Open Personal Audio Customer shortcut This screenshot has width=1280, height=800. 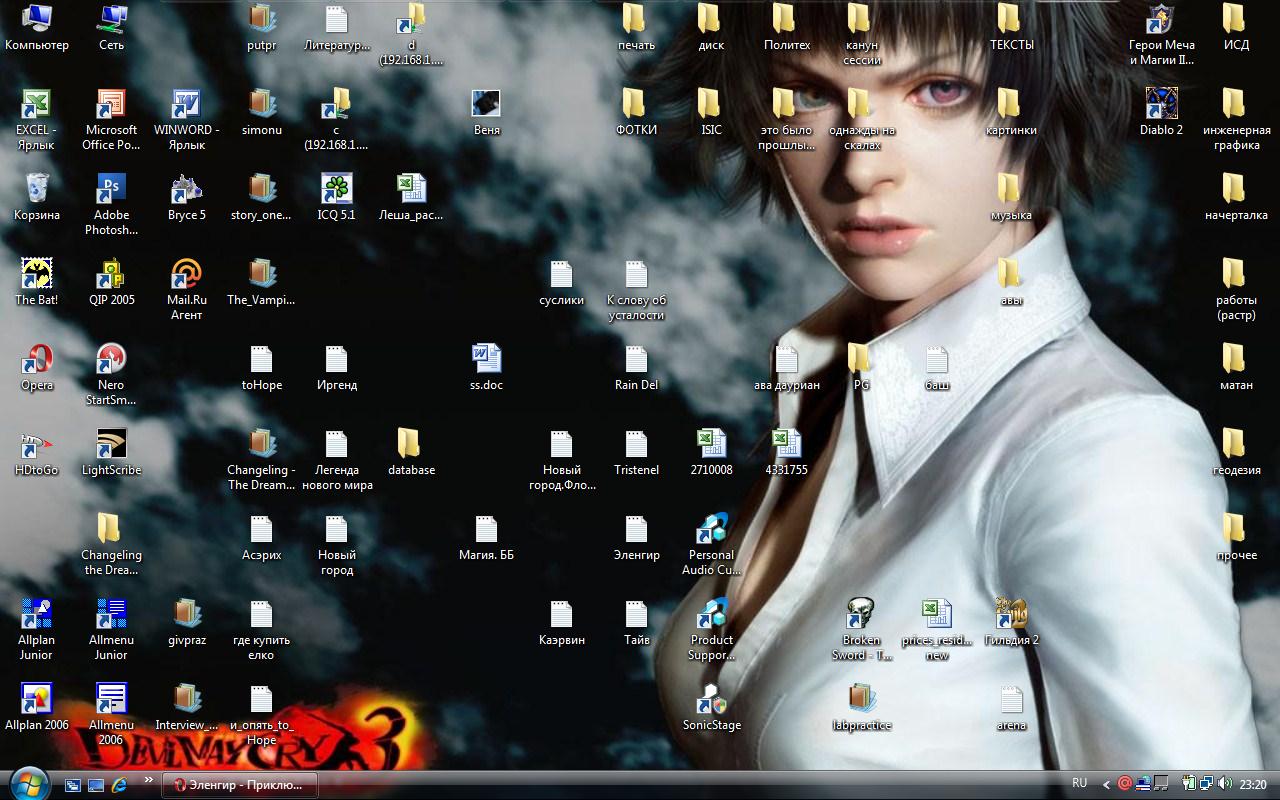[711, 544]
